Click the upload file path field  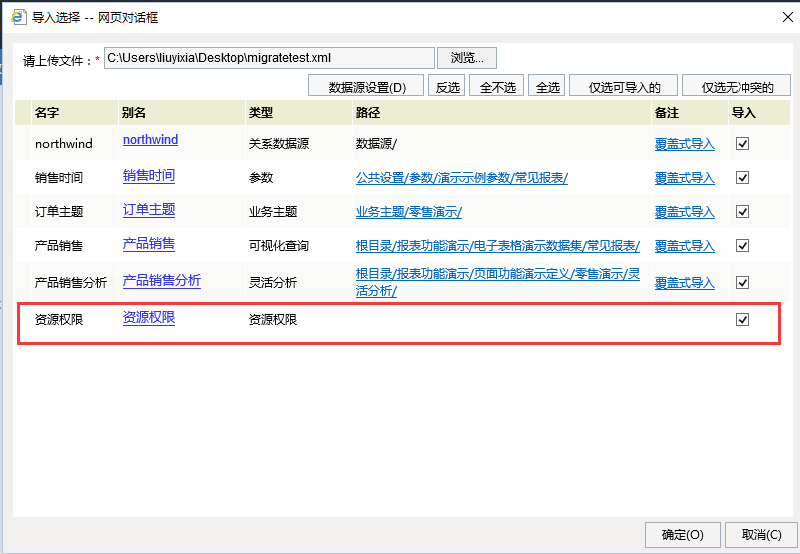click(x=269, y=58)
